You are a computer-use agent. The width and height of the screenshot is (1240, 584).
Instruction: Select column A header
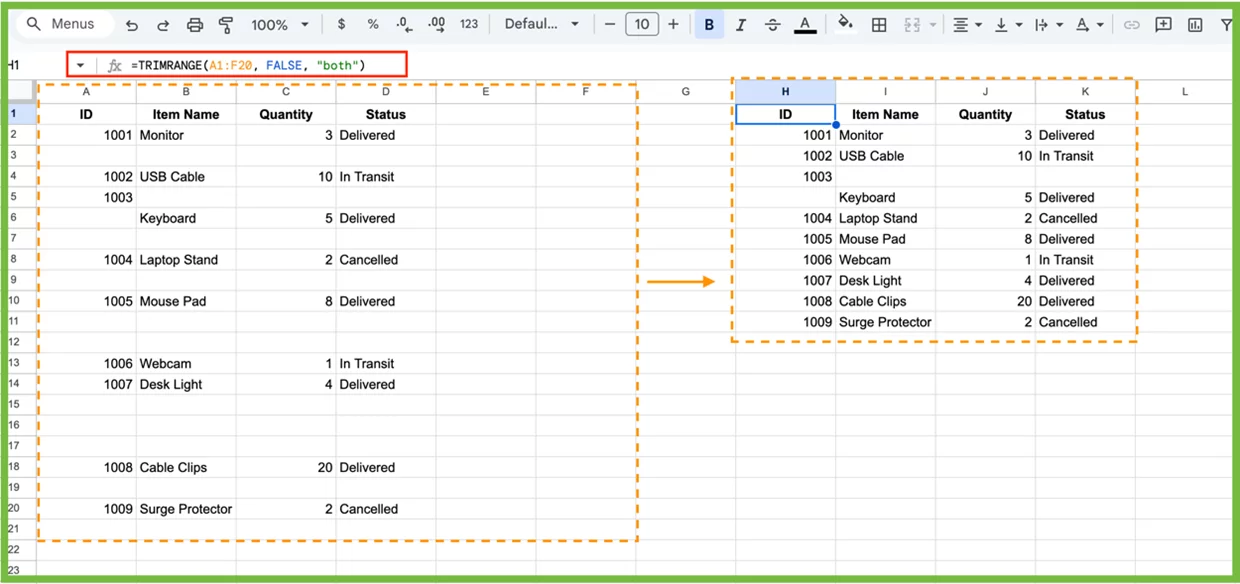tap(86, 92)
